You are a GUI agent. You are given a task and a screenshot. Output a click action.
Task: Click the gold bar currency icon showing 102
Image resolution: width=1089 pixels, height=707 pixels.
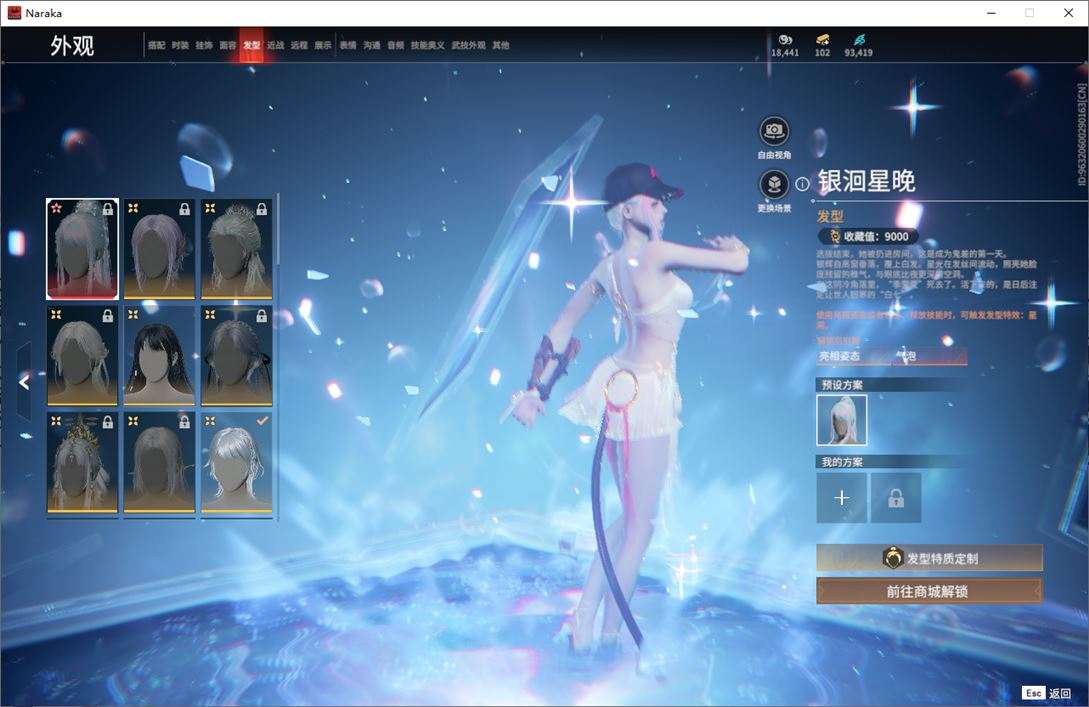point(822,40)
